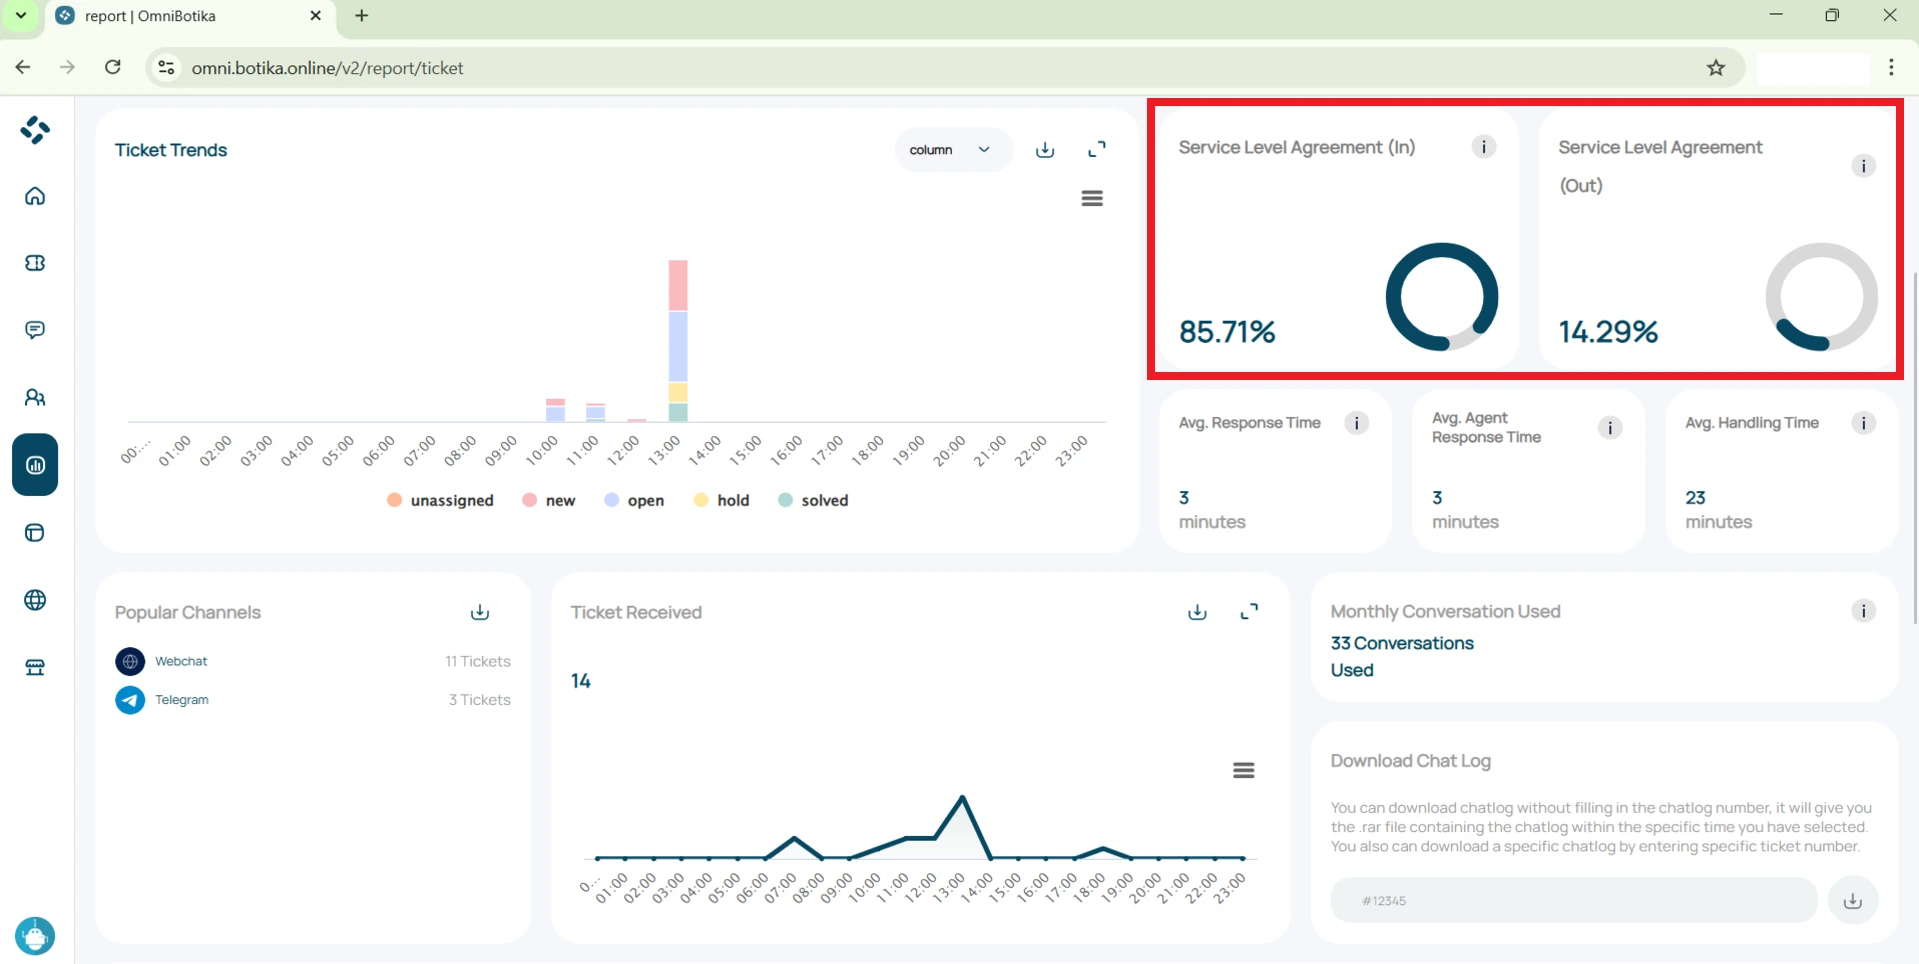The image size is (1919, 964).
Task: Open the globe channels sidebar icon
Action: pyautogui.click(x=35, y=600)
